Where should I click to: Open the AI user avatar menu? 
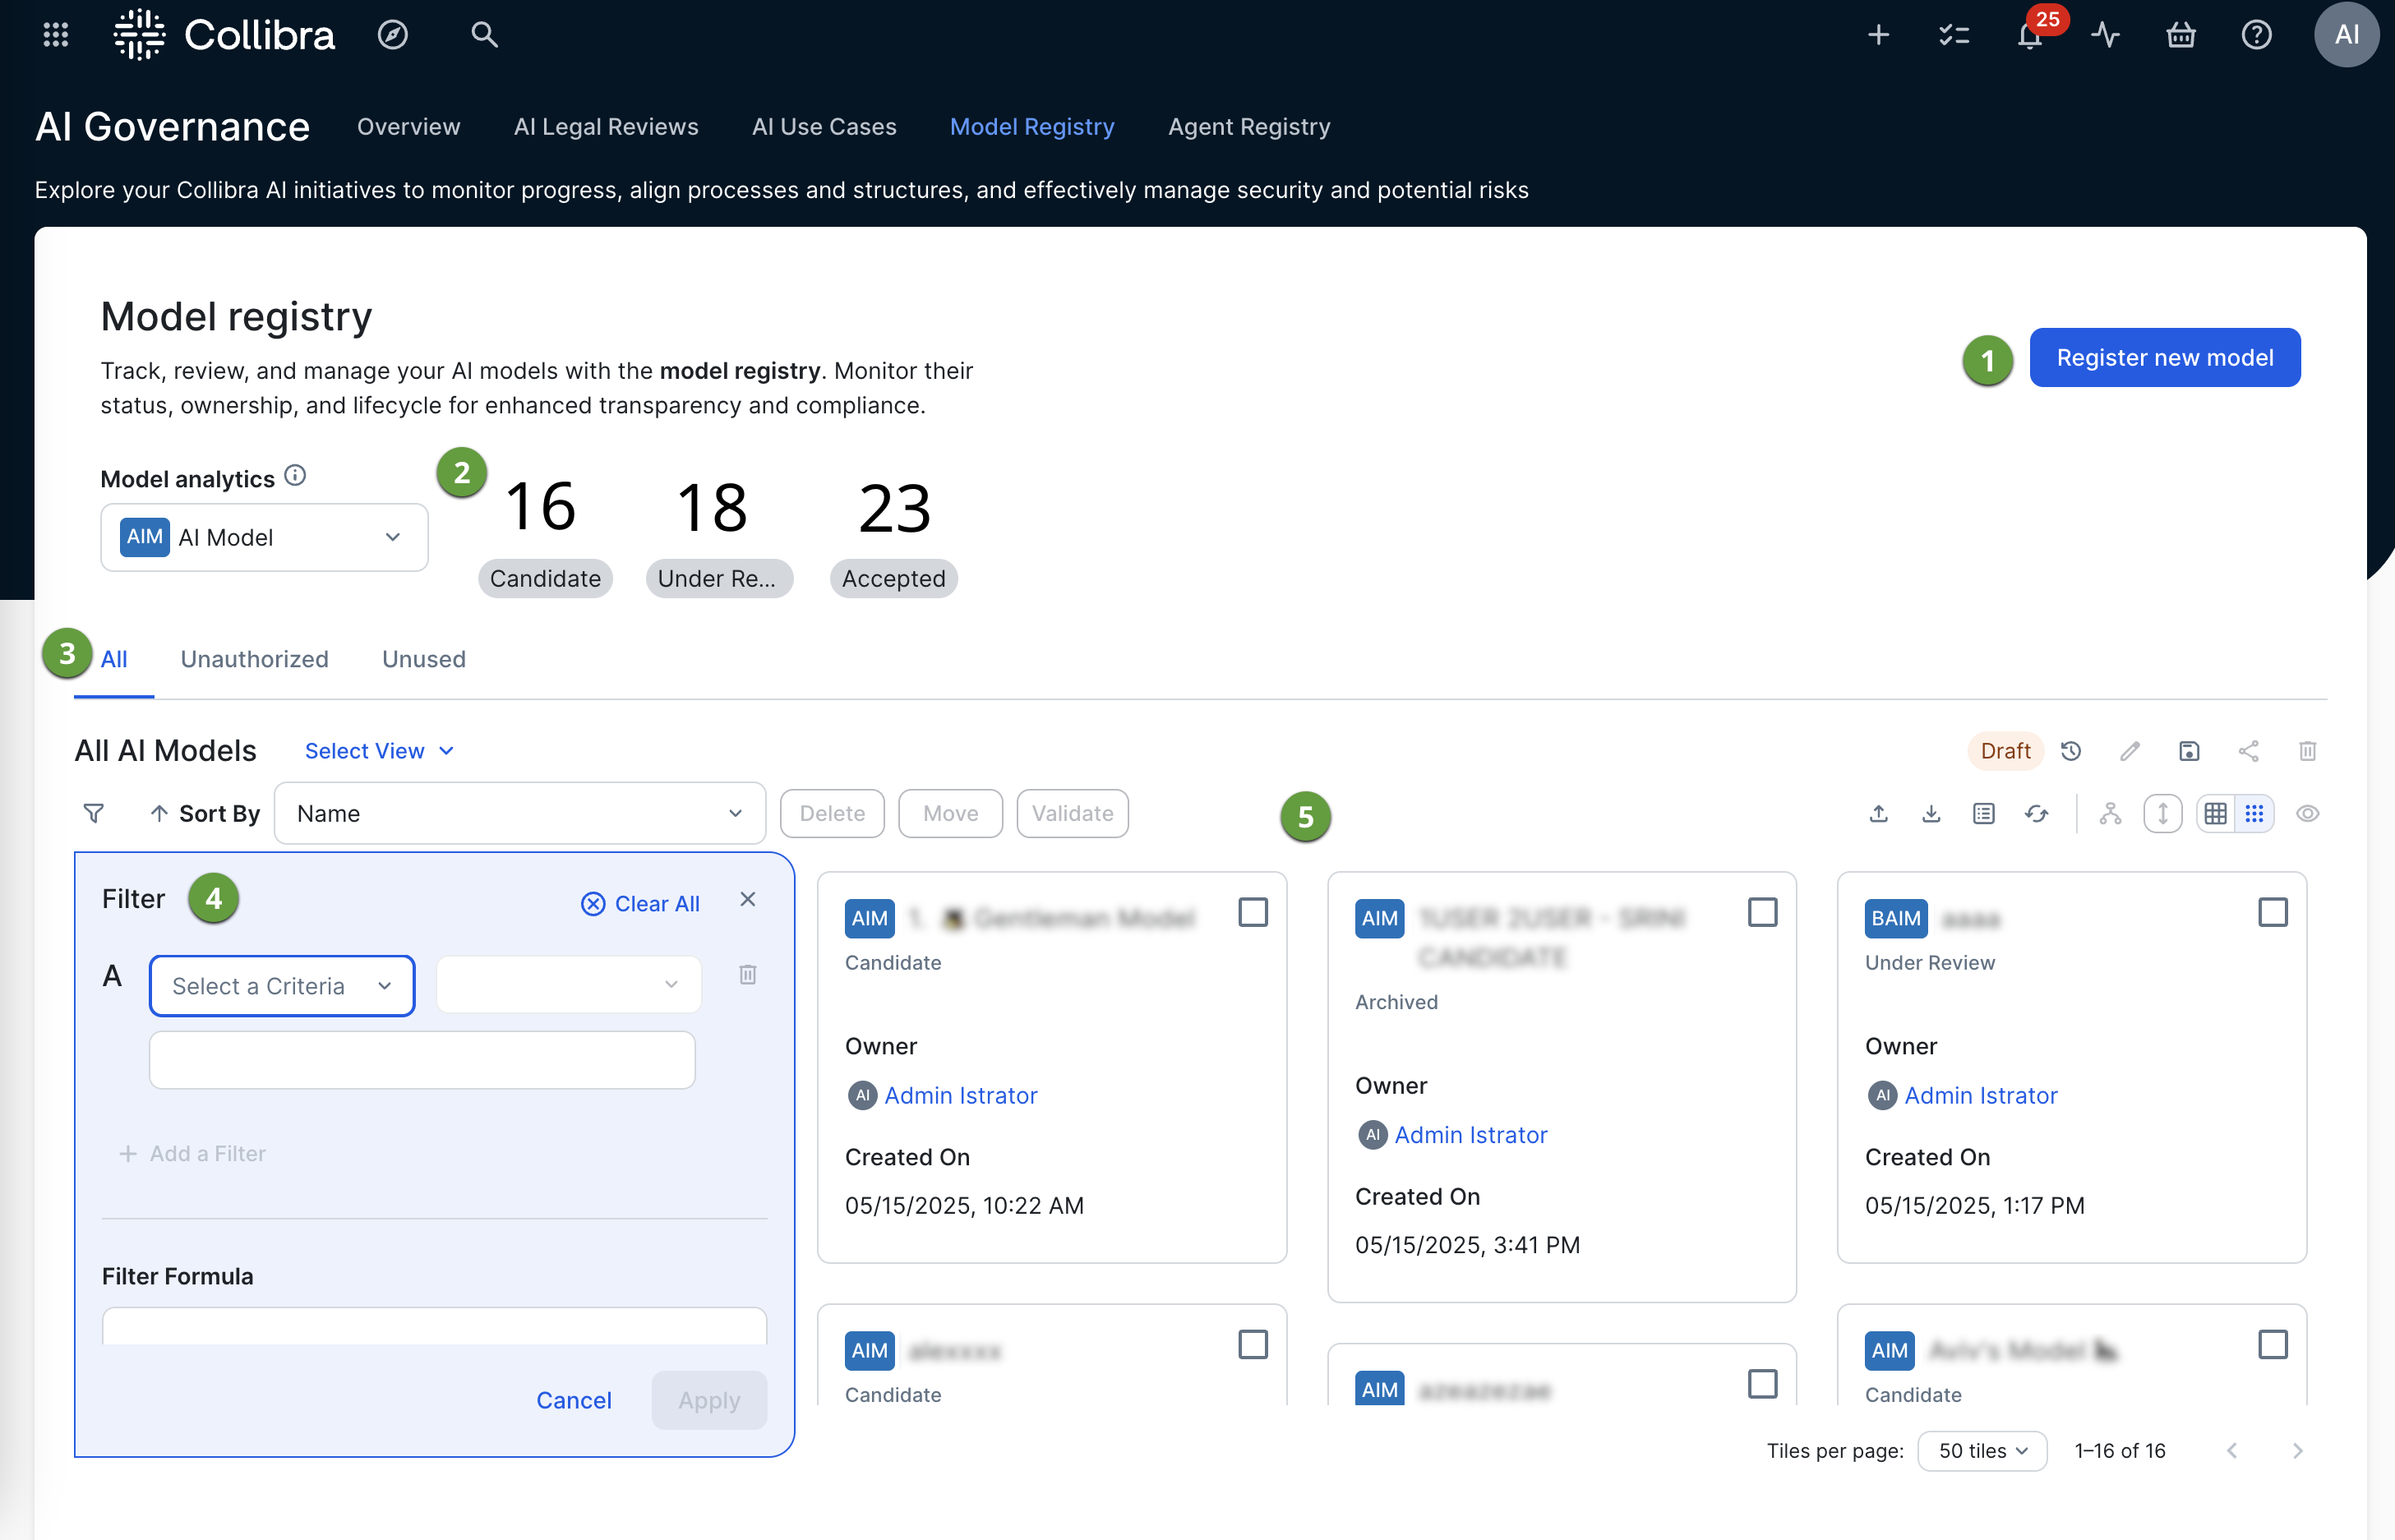[2347, 35]
